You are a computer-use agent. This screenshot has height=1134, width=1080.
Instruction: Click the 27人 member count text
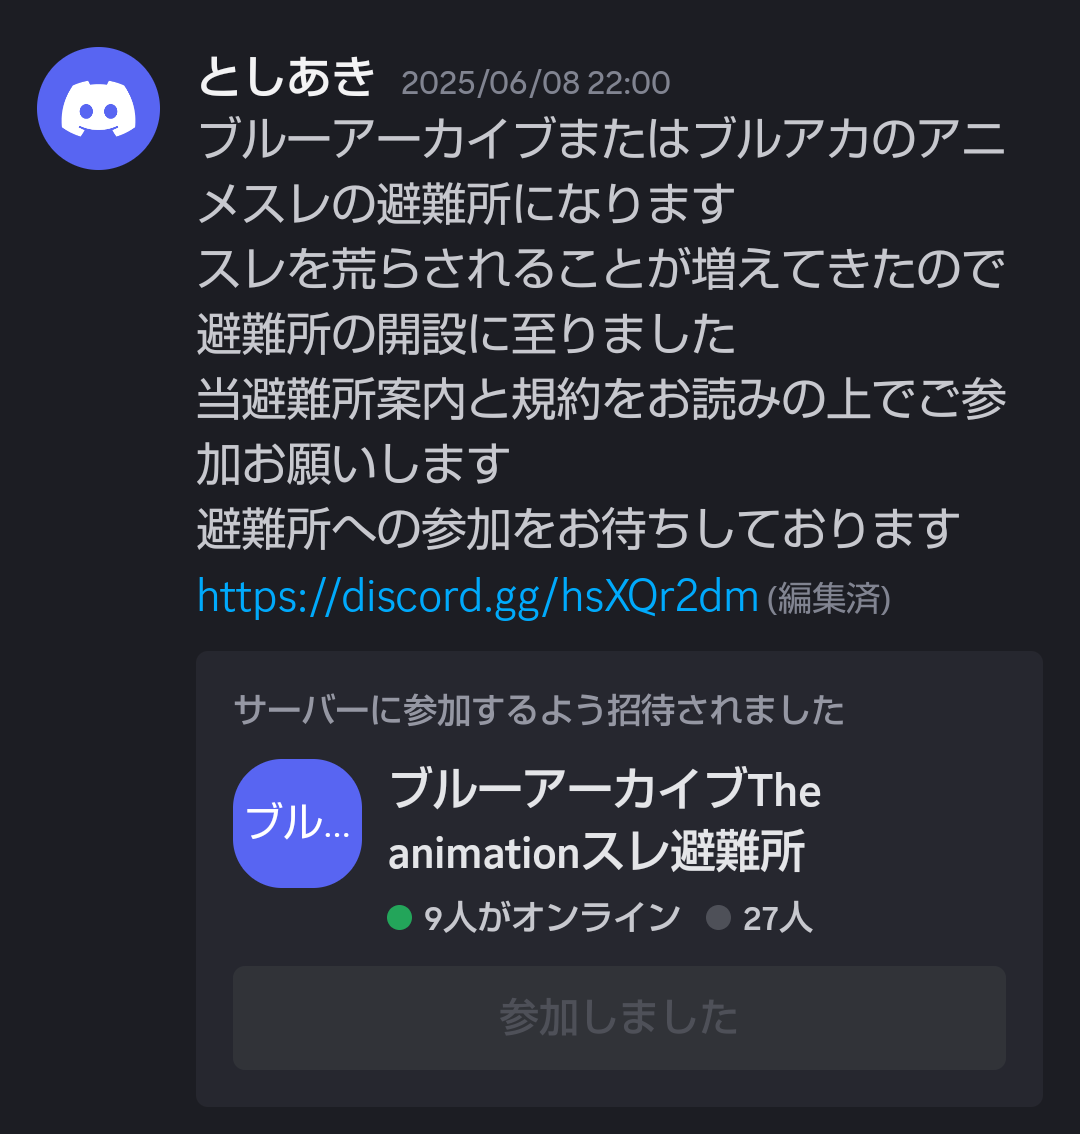point(777,918)
